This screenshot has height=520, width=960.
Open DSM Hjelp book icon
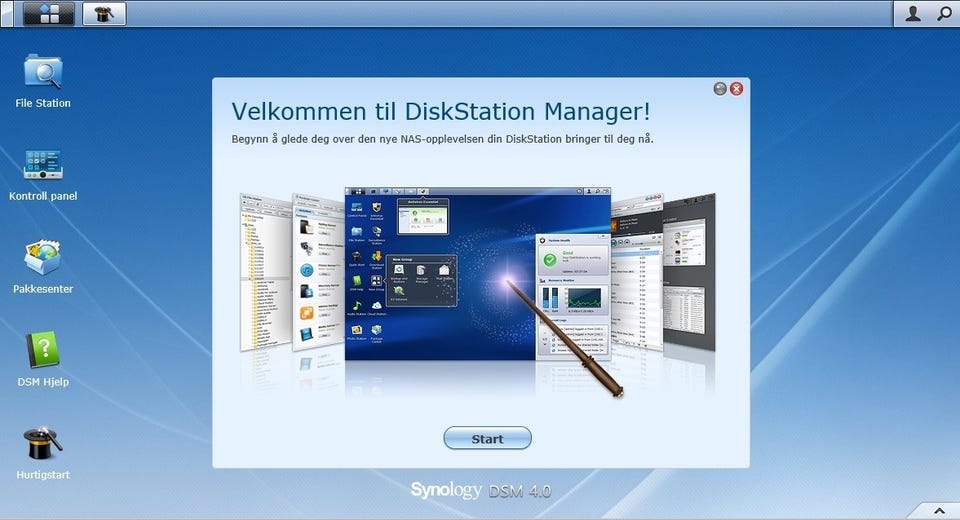[x=43, y=360]
